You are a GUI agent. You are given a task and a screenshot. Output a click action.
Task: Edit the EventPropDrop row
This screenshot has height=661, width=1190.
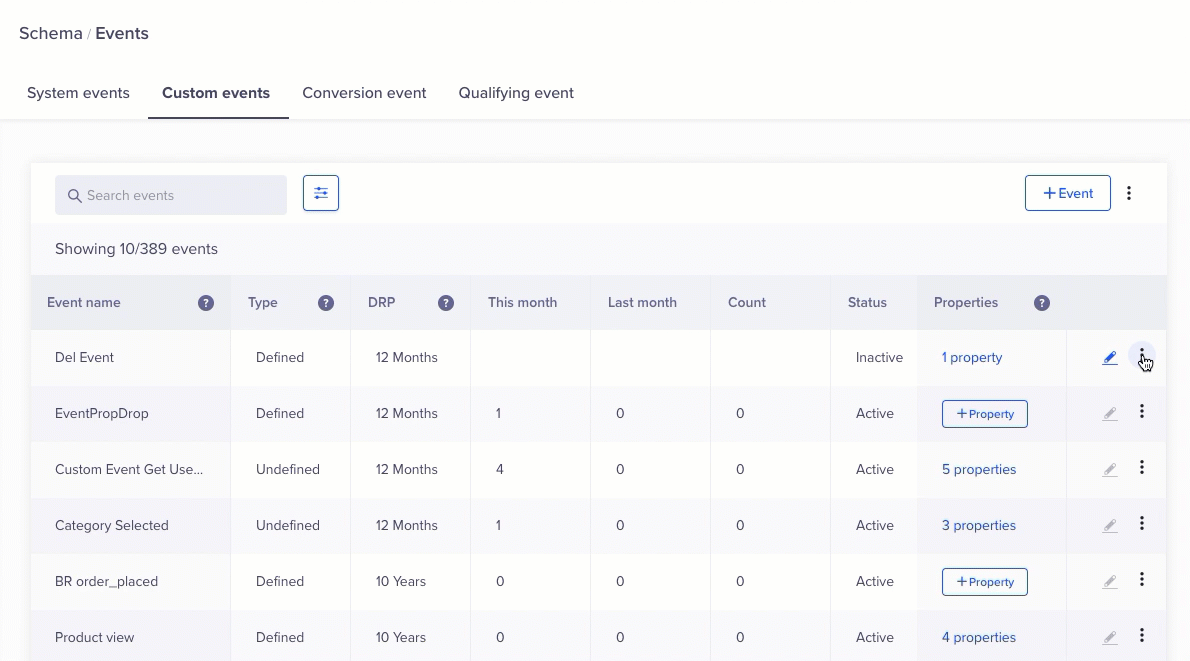pyautogui.click(x=1110, y=414)
